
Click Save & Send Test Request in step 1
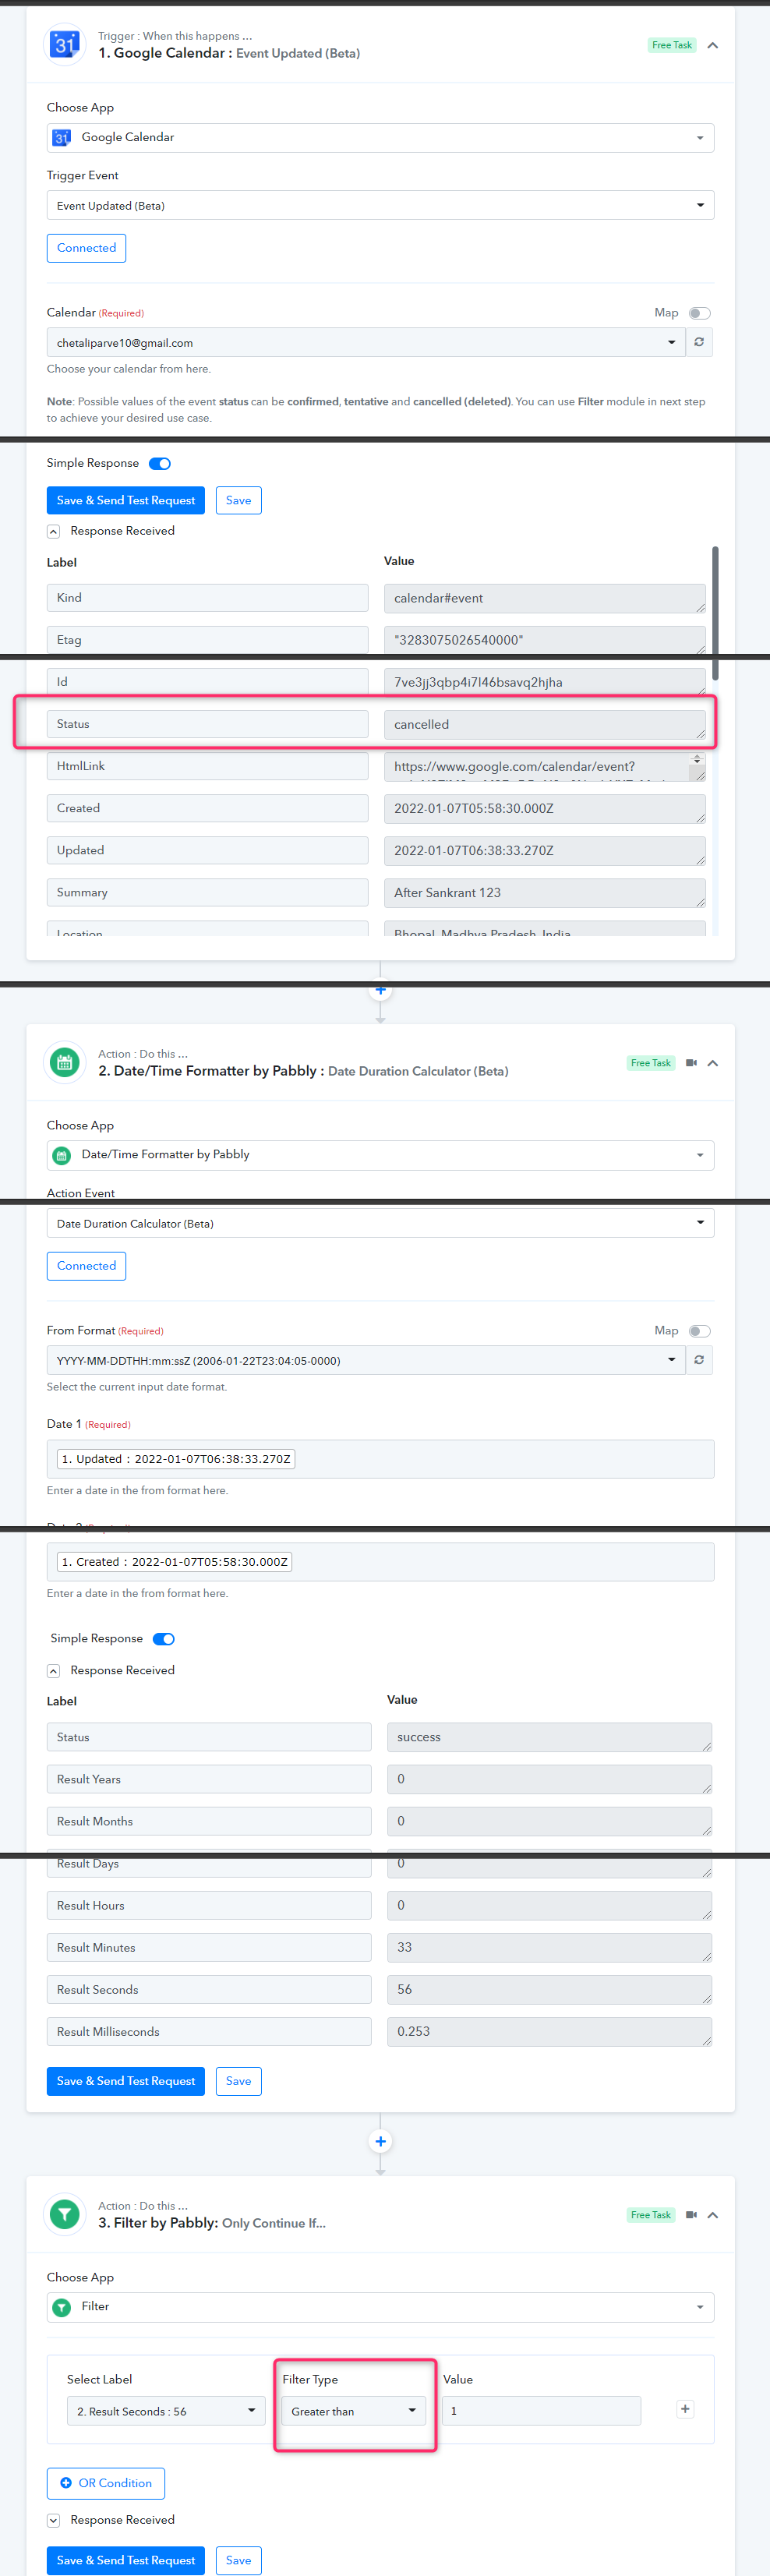click(x=126, y=500)
